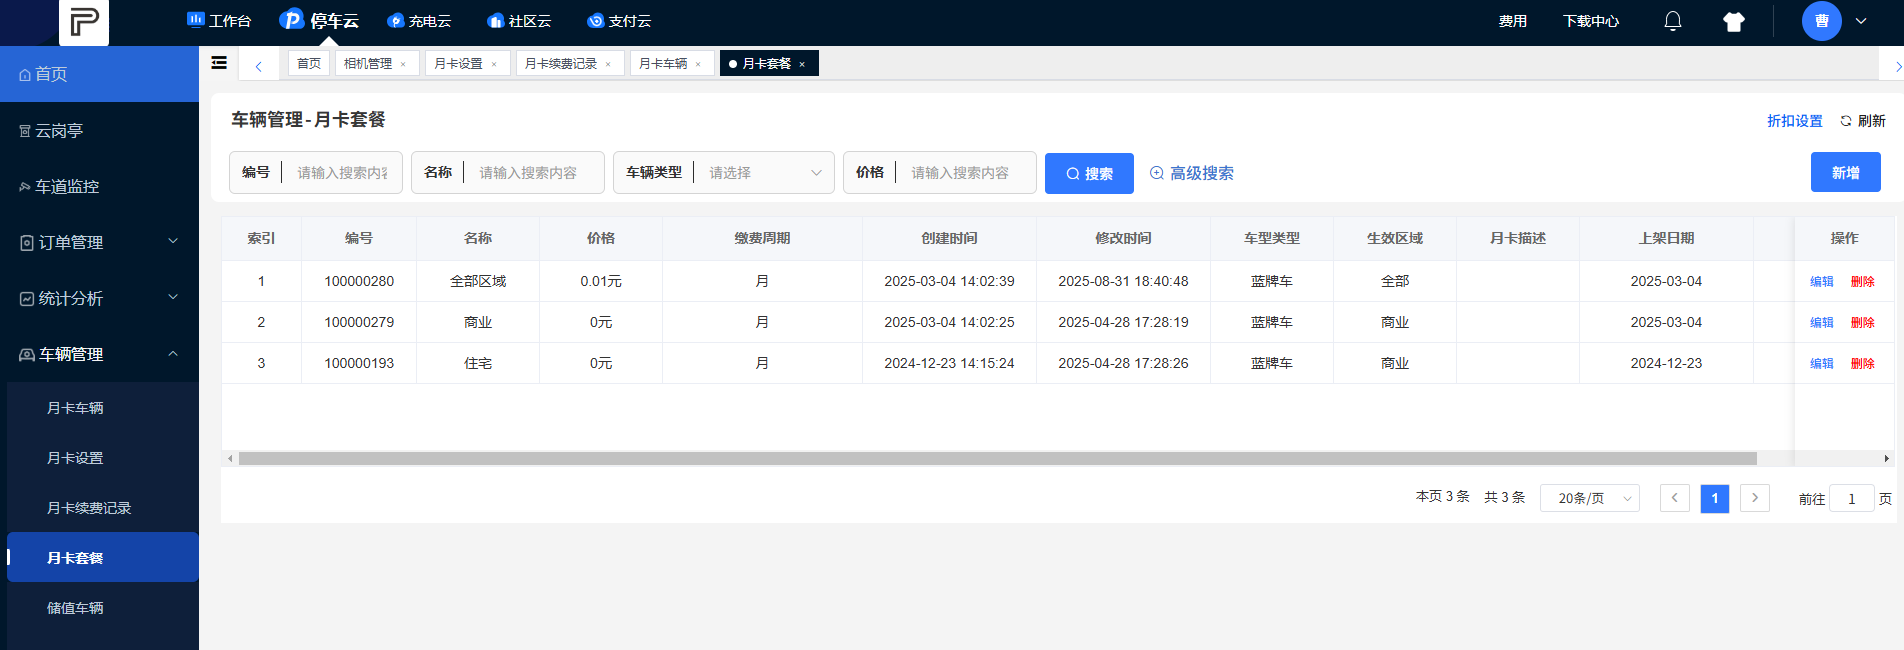Click the P logo in top-left corner
Screen dimensions: 1904x650
tap(84, 22)
